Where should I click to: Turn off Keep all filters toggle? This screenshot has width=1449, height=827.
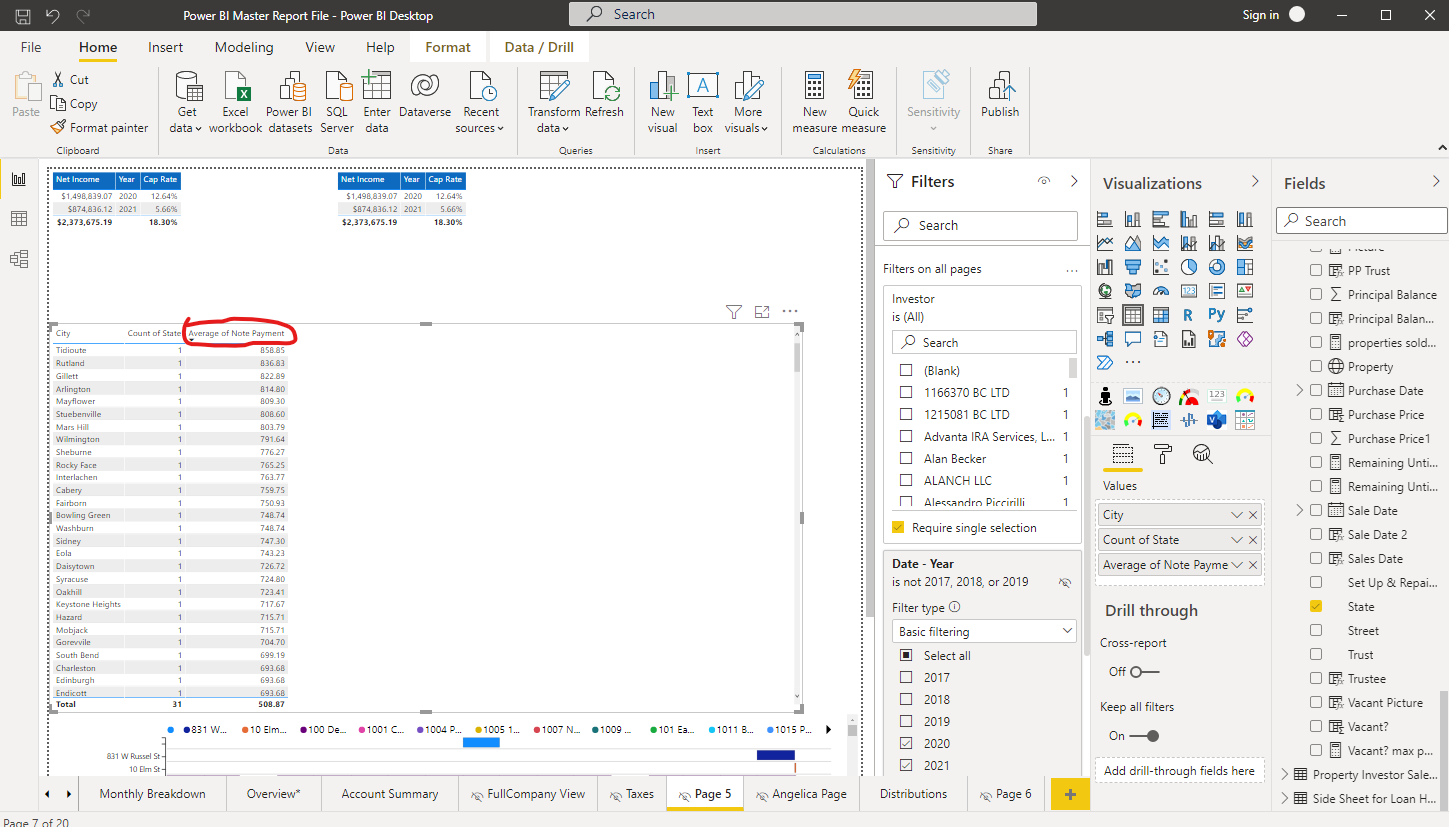[1145, 735]
